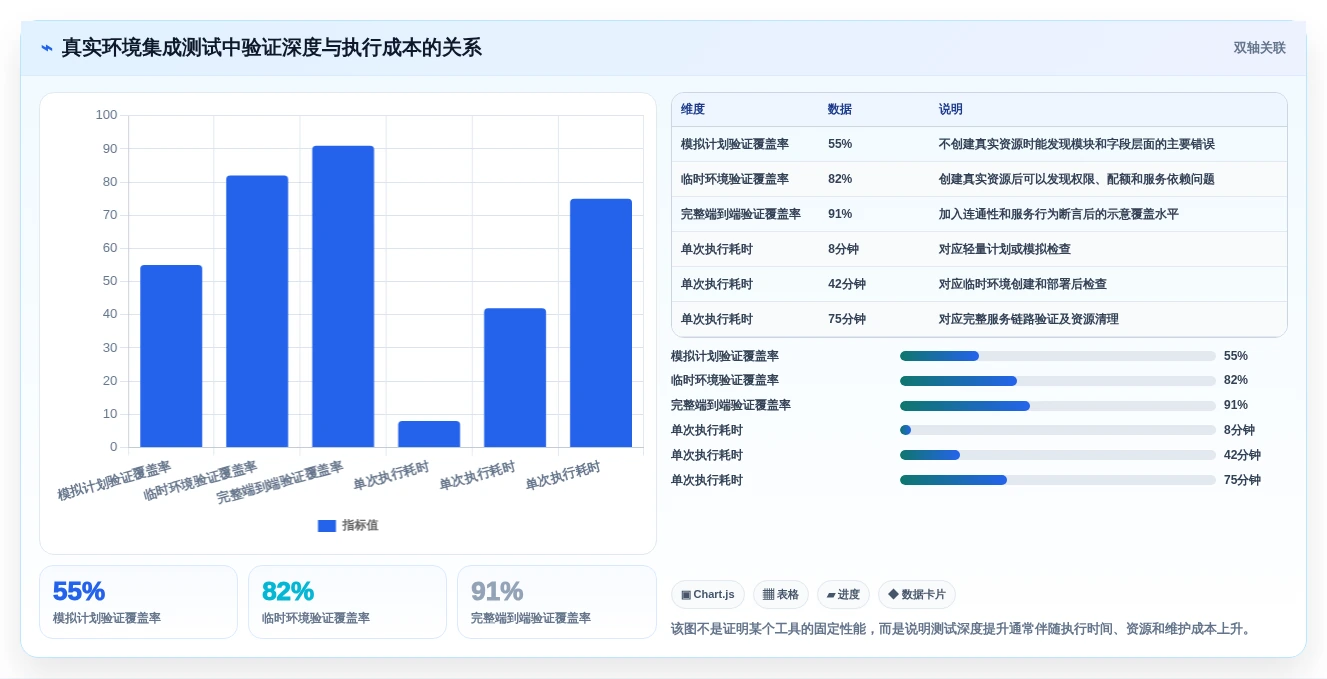Click the page title 真实环境集成测试中验证深度与执行成本的关系
The width and height of the screenshot is (1327, 679).
point(272,48)
